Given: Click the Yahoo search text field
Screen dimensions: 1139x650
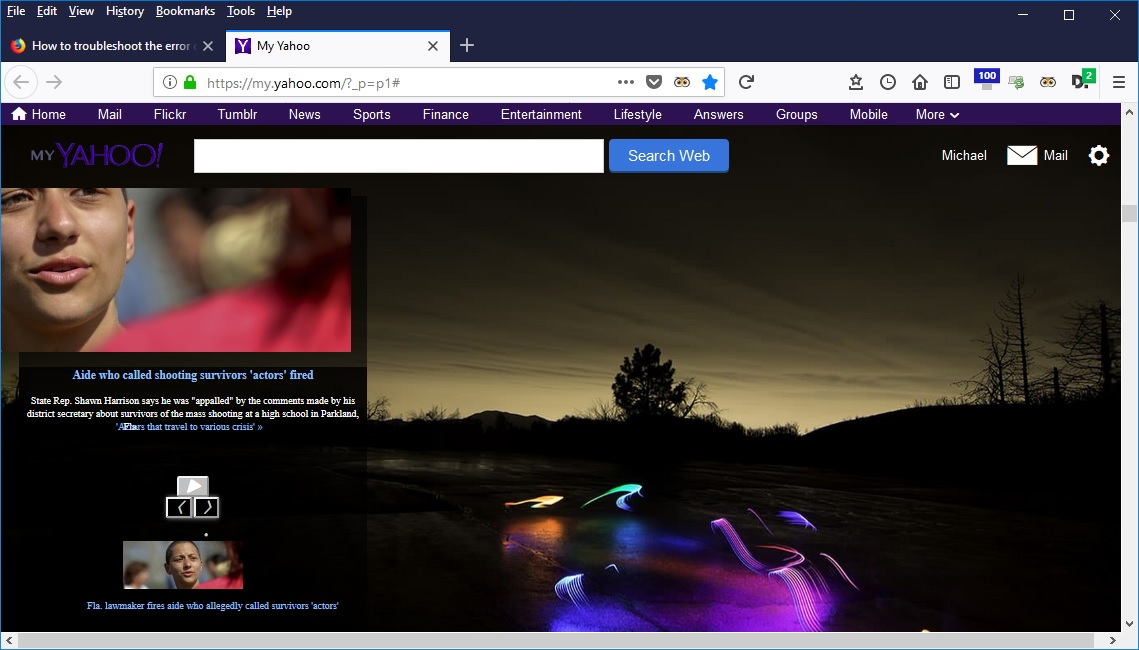Looking at the screenshot, I should (398, 156).
